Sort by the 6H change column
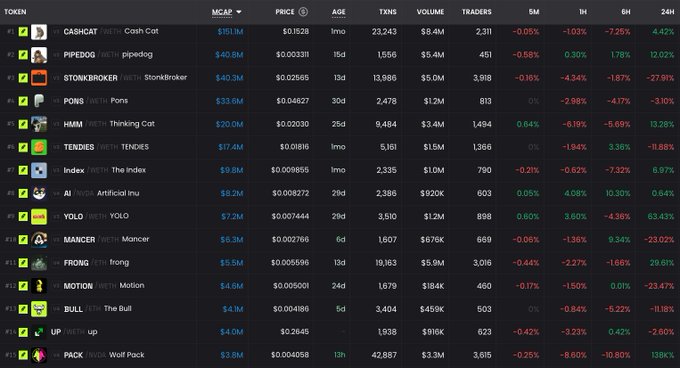The image size is (680, 368). pos(626,12)
